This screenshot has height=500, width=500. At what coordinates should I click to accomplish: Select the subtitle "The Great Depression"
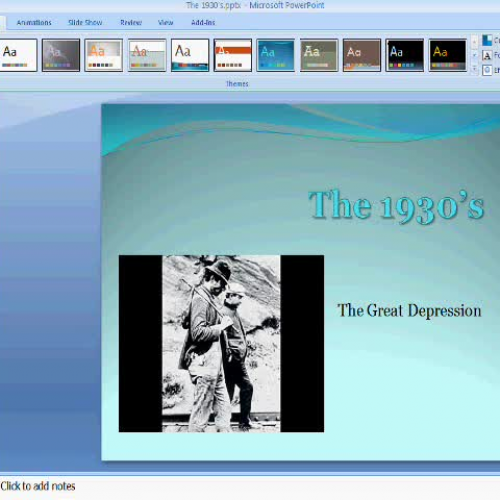[409, 311]
